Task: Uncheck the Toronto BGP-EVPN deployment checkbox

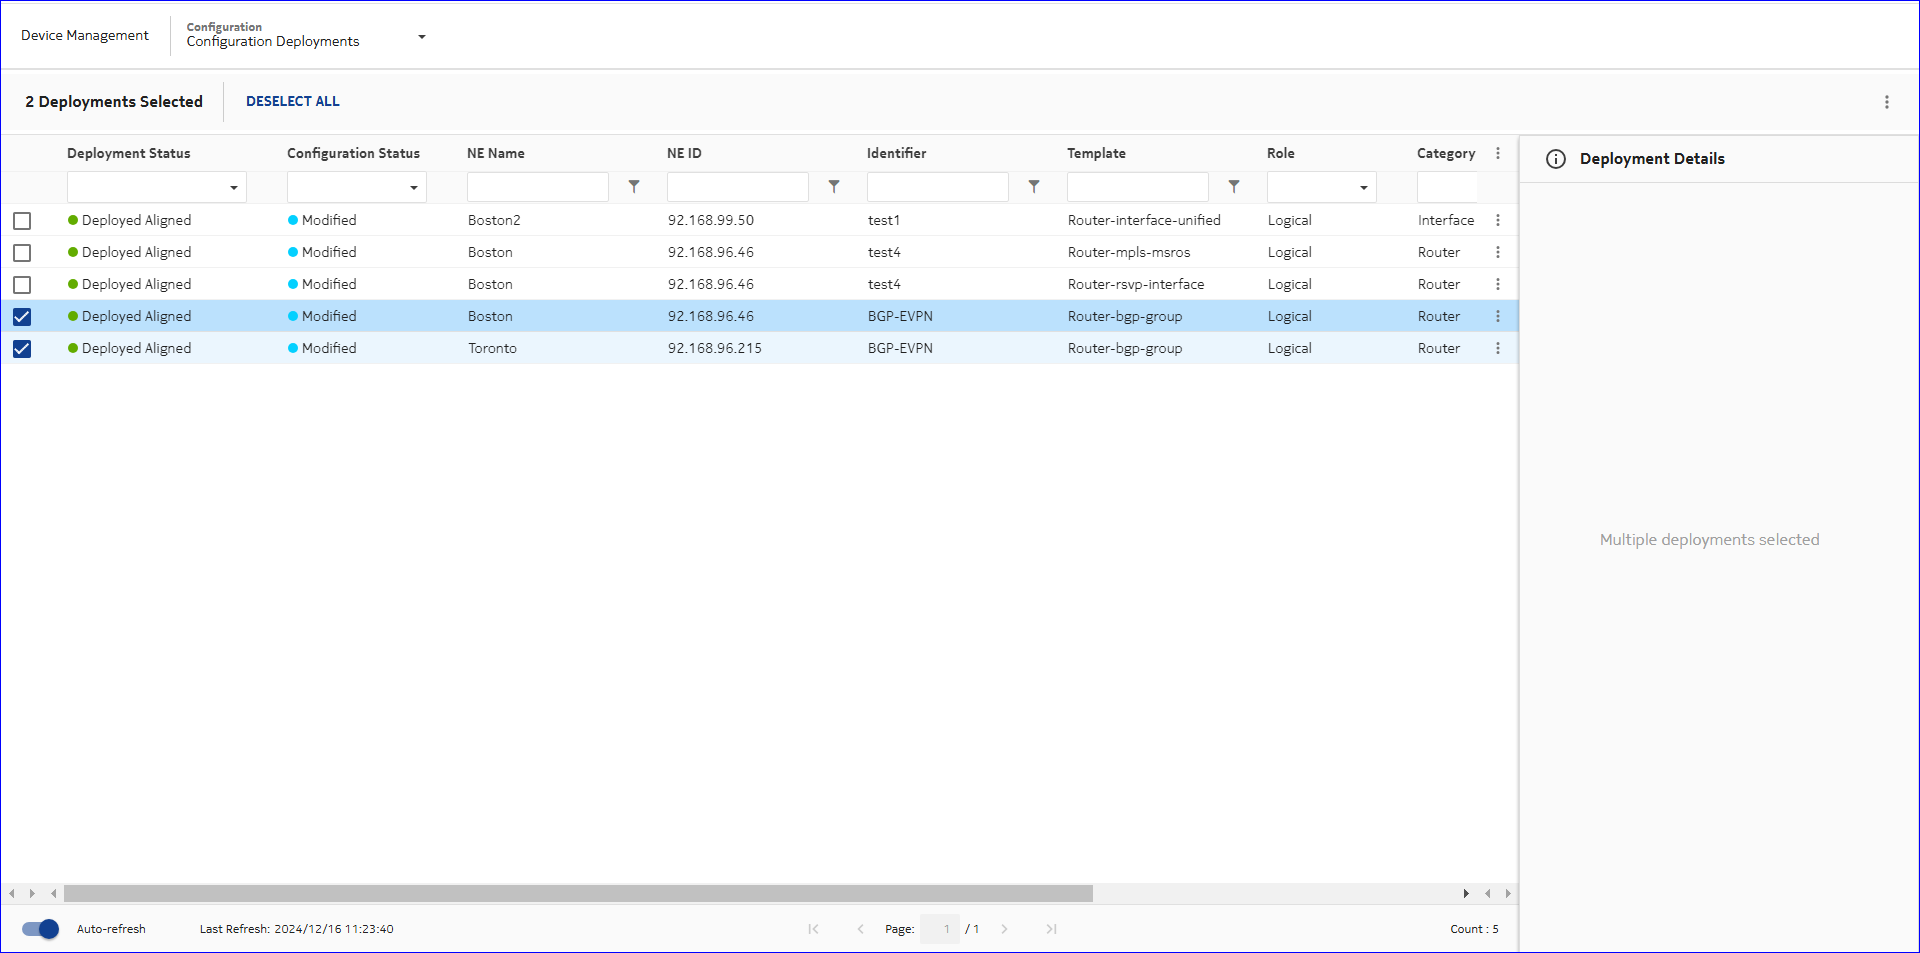Action: click(22, 349)
